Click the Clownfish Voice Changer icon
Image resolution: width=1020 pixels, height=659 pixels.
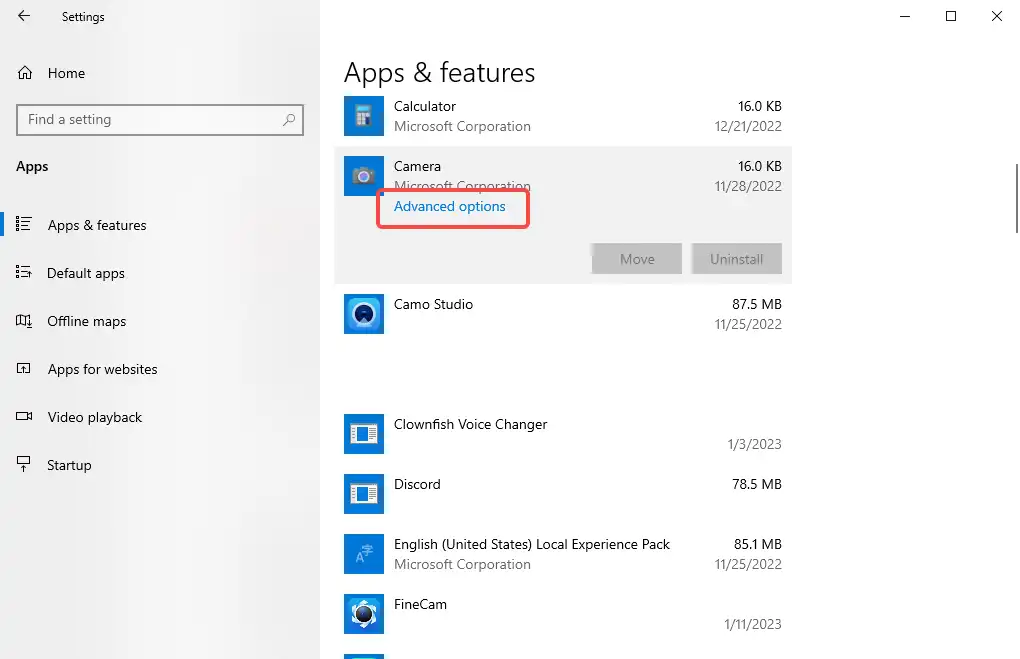364,434
